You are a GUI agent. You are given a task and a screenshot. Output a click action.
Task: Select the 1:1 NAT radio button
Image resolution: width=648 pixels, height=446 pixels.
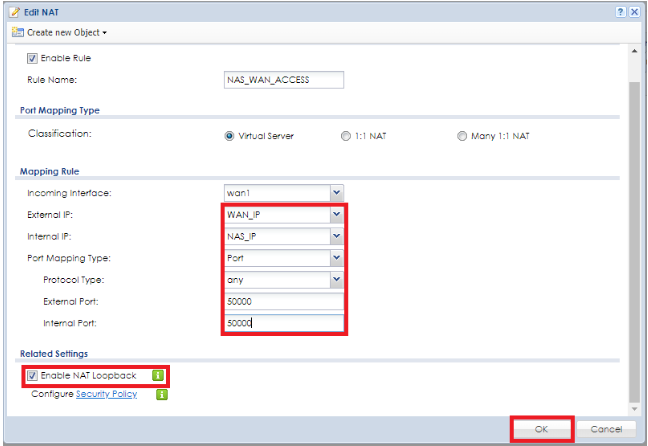345,136
